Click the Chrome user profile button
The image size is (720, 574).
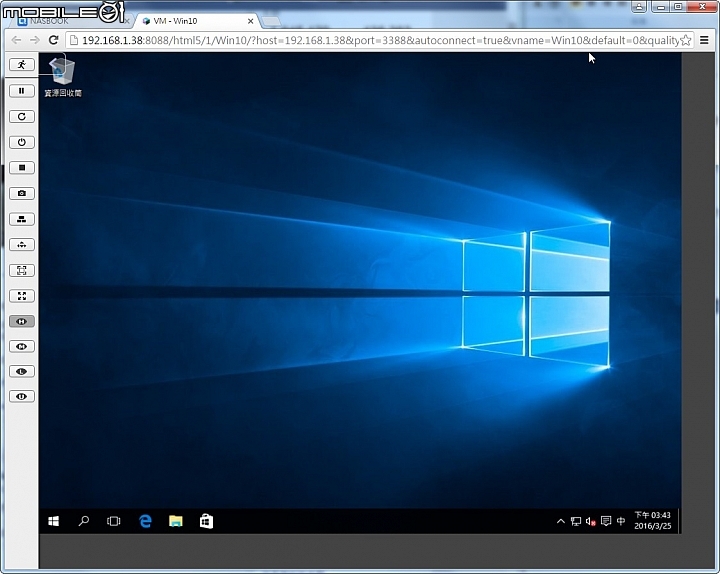(639, 6)
